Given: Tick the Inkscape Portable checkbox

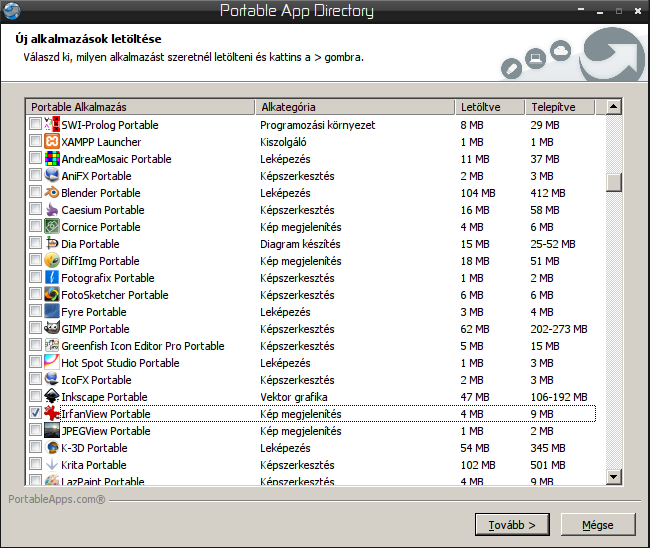Looking at the screenshot, I should pos(36,396).
